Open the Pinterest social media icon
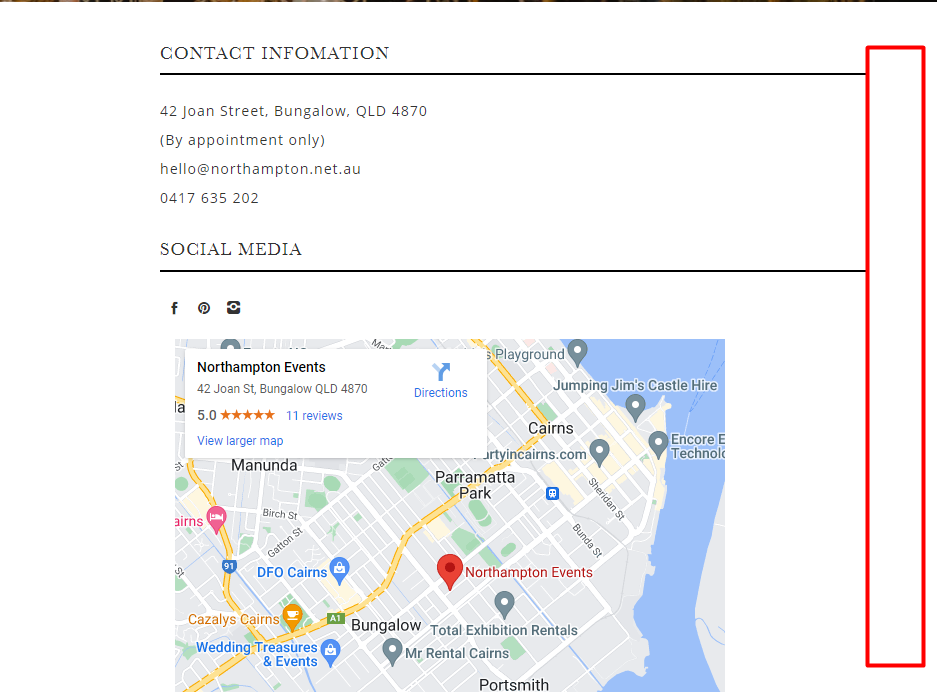Image resolution: width=937 pixels, height=692 pixels. pyautogui.click(x=204, y=308)
